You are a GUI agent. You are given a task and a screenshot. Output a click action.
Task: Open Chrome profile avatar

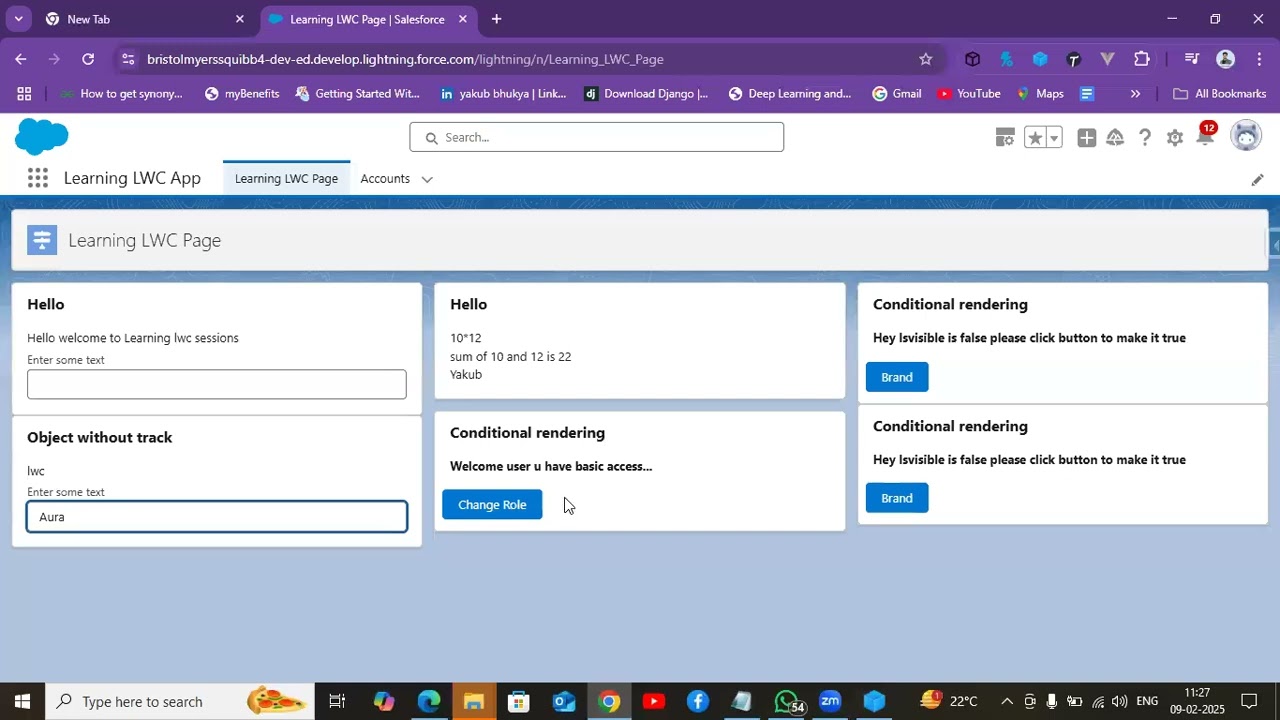pyautogui.click(x=1225, y=59)
